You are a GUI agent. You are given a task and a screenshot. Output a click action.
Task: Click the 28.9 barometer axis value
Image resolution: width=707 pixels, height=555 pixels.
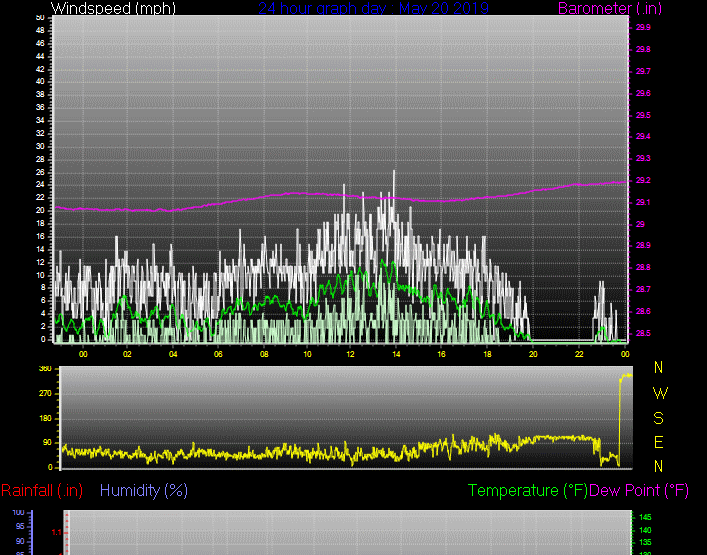click(643, 246)
